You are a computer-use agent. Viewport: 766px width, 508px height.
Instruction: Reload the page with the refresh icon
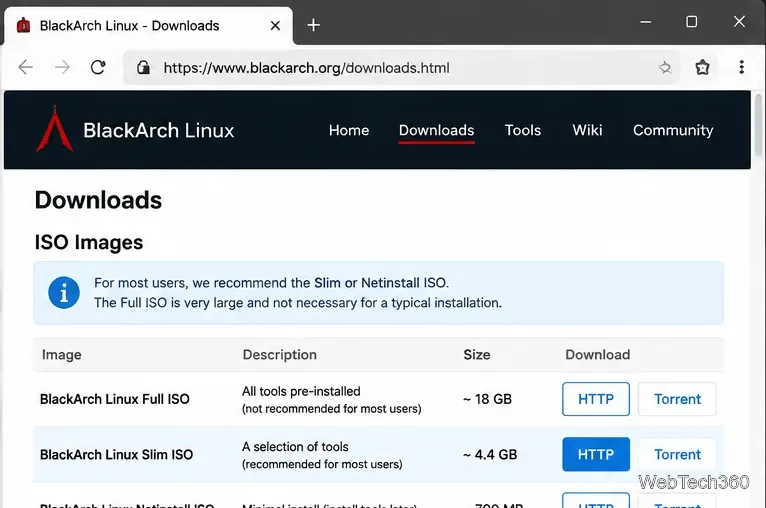pyautogui.click(x=98, y=67)
